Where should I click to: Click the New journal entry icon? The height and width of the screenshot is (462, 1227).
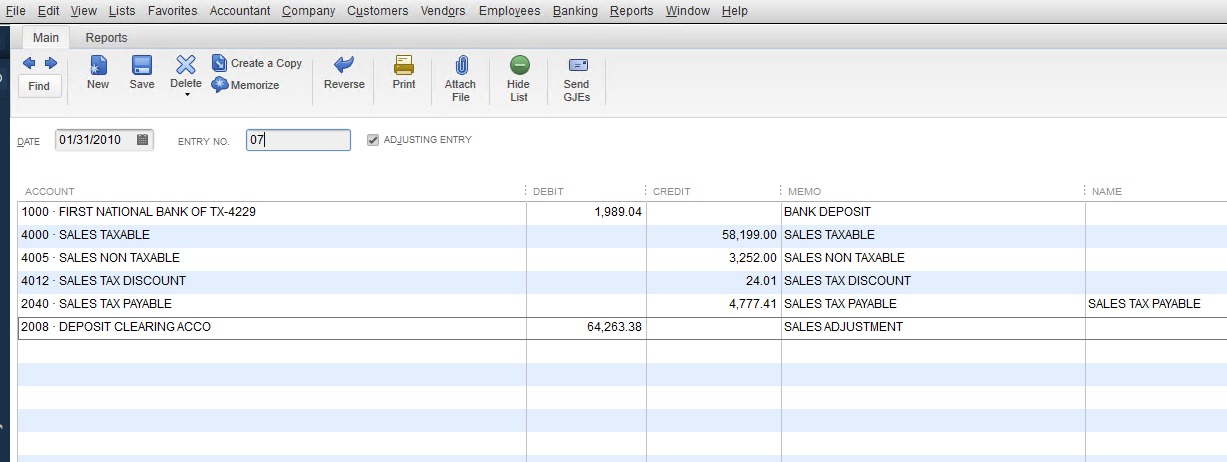(x=98, y=66)
